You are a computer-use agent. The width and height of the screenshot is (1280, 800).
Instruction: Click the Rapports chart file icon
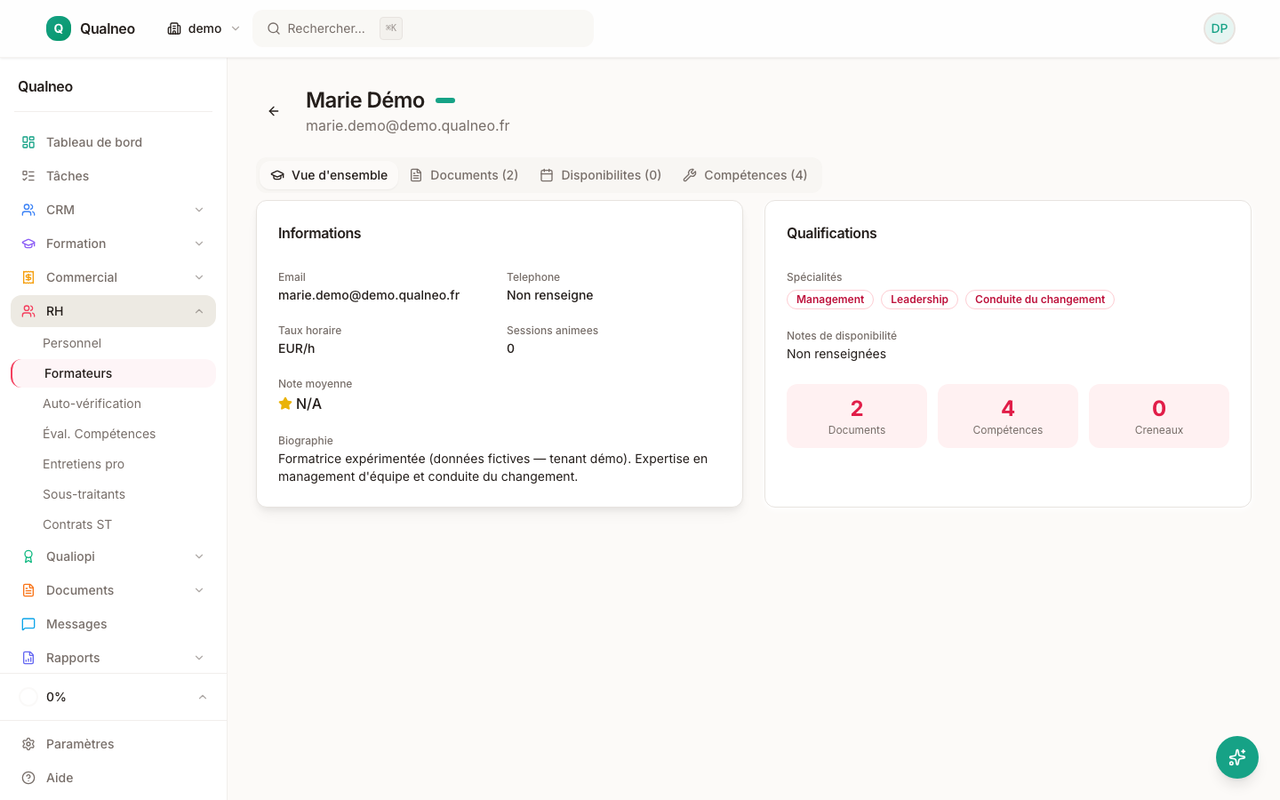point(28,658)
